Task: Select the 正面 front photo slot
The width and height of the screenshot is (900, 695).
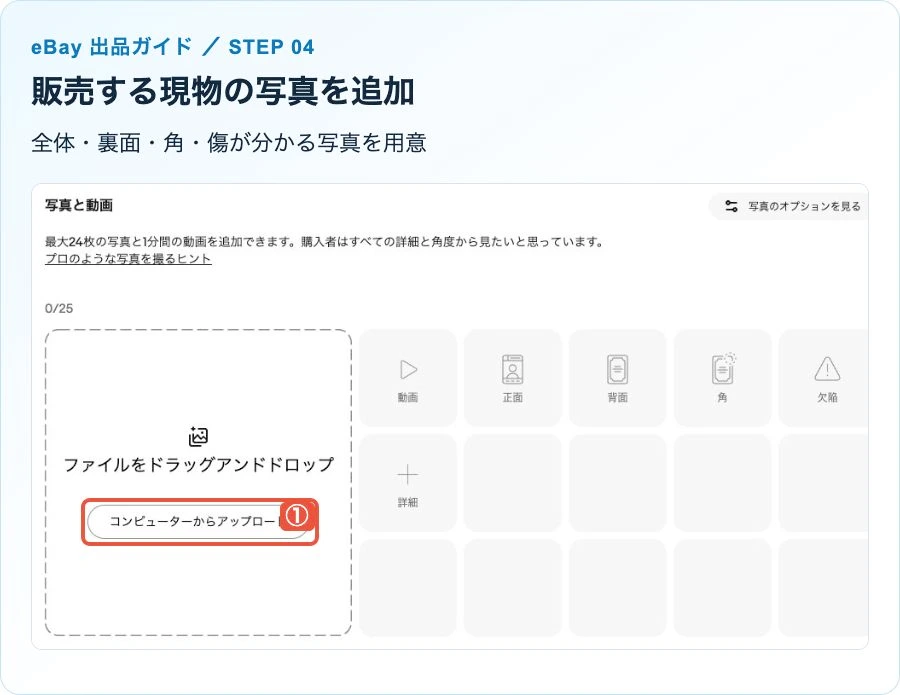Action: pos(513,378)
